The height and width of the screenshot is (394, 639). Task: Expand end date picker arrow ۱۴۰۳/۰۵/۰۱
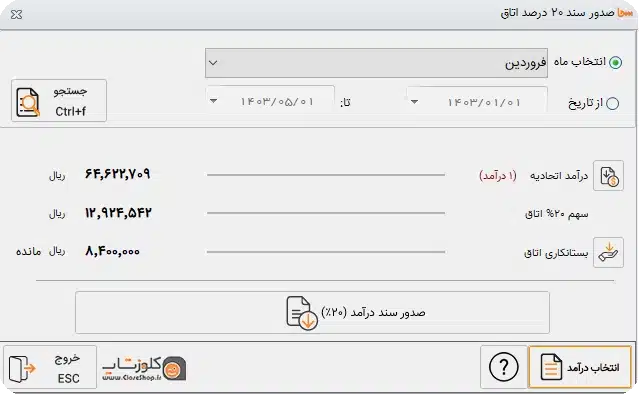pos(213,101)
